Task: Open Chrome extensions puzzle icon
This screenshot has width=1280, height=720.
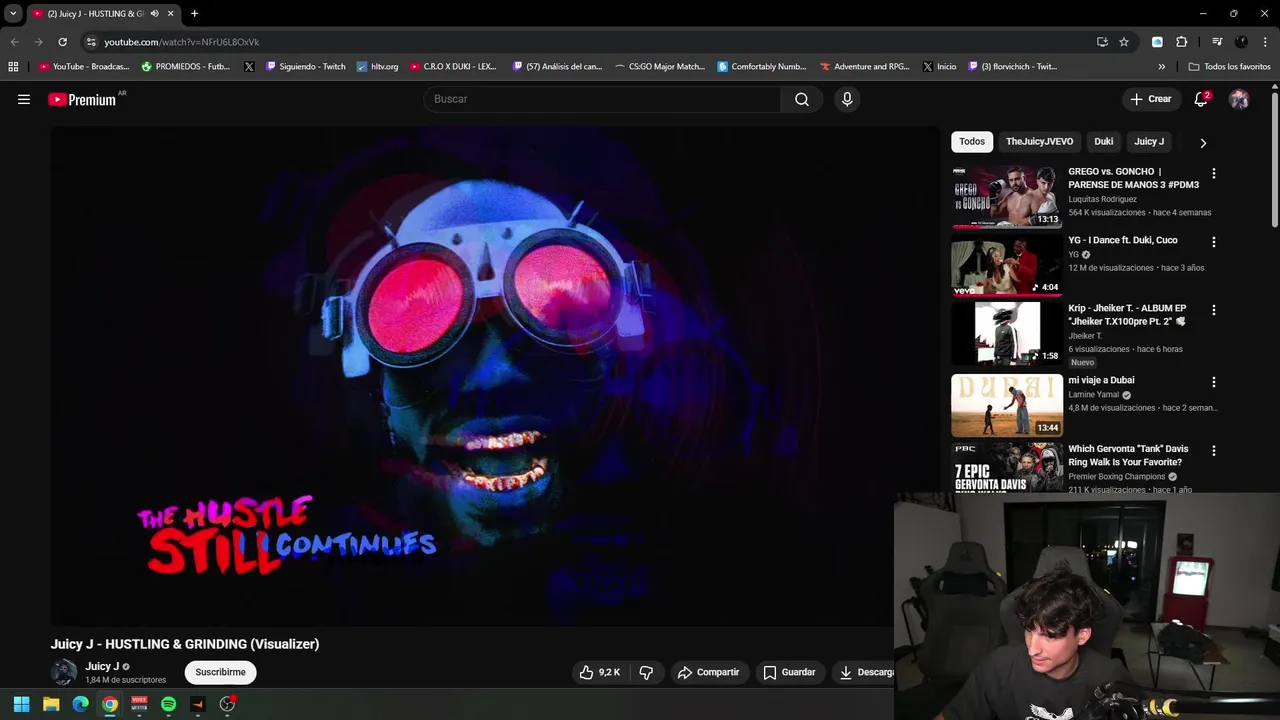Action: 1181,42
